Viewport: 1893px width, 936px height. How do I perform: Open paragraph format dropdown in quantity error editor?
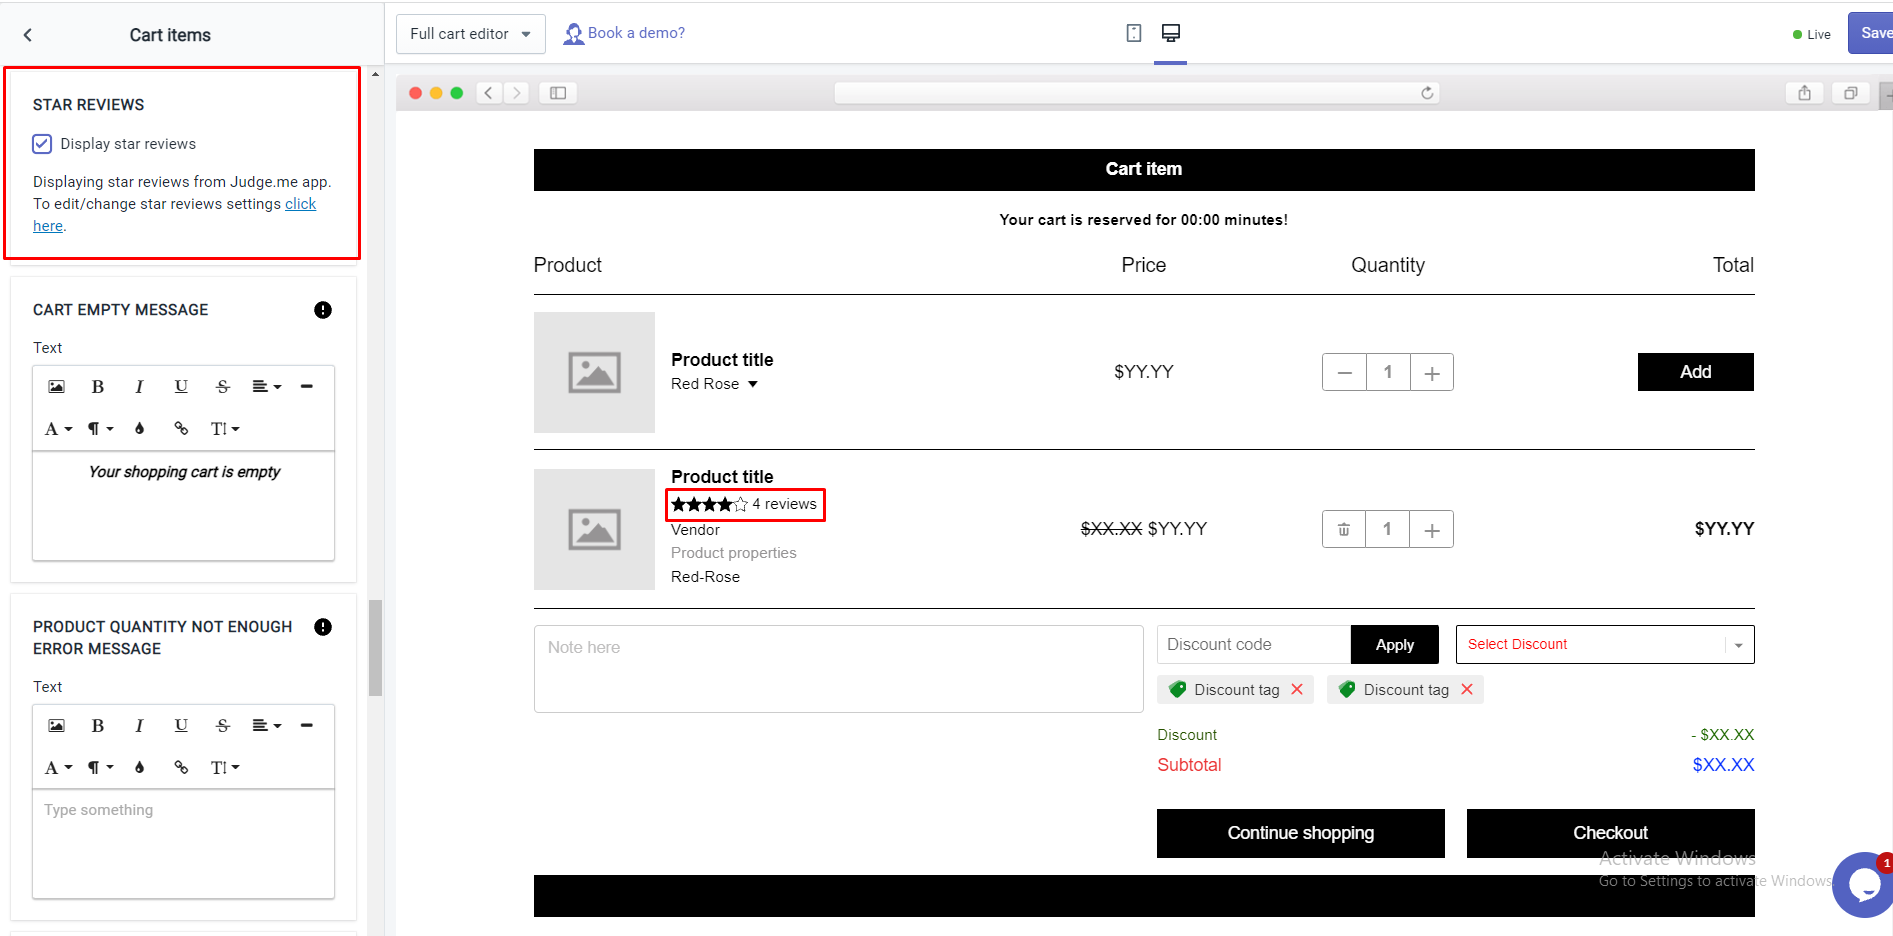[100, 768]
